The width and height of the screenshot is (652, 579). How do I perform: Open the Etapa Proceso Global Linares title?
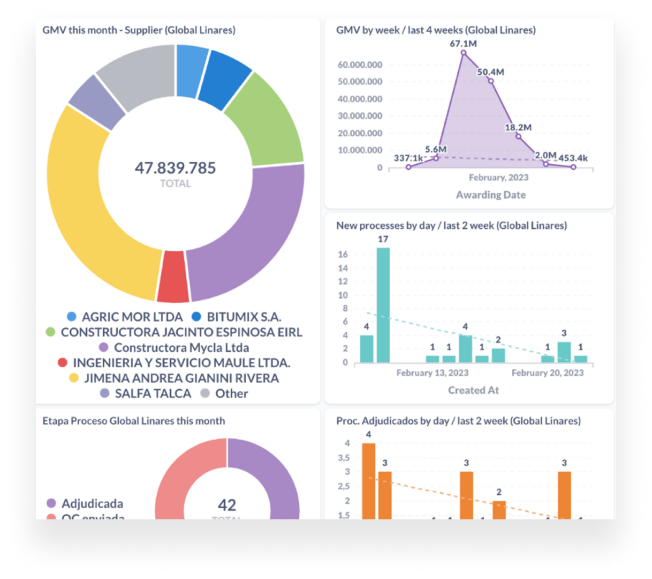(133, 421)
